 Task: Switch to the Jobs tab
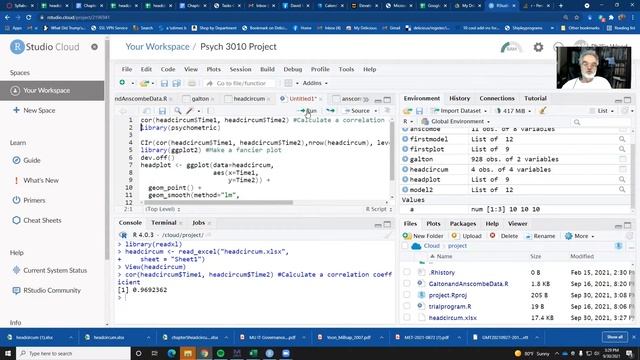pyautogui.click(x=198, y=223)
